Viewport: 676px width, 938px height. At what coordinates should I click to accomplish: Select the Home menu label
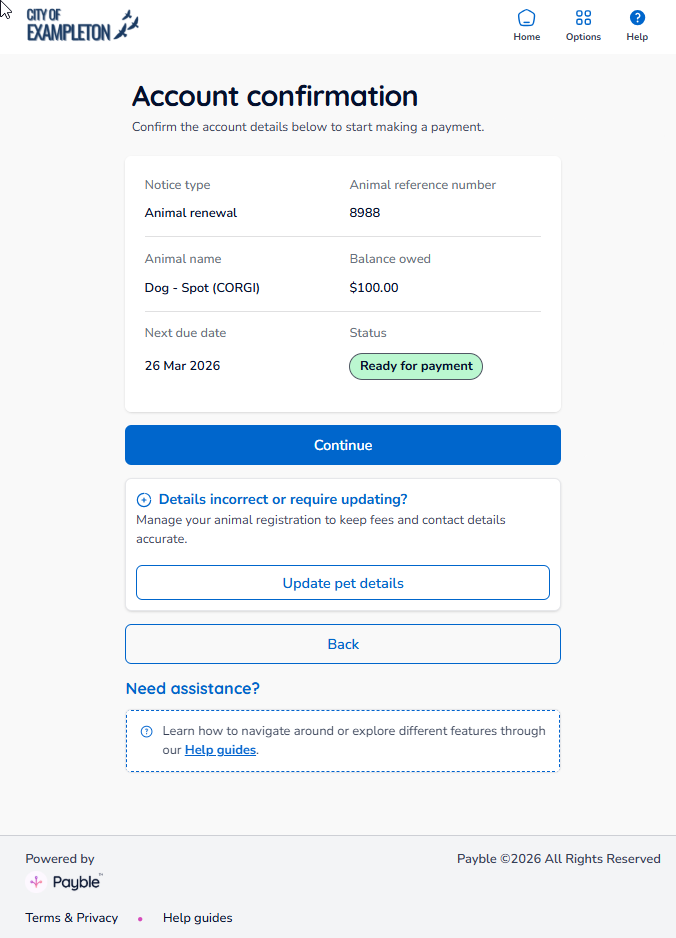point(527,37)
